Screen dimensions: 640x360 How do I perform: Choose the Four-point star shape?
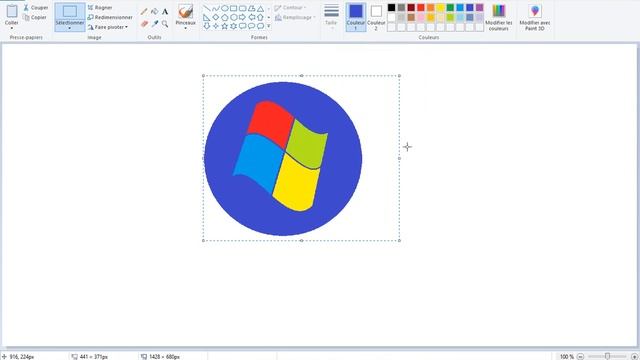point(216,26)
